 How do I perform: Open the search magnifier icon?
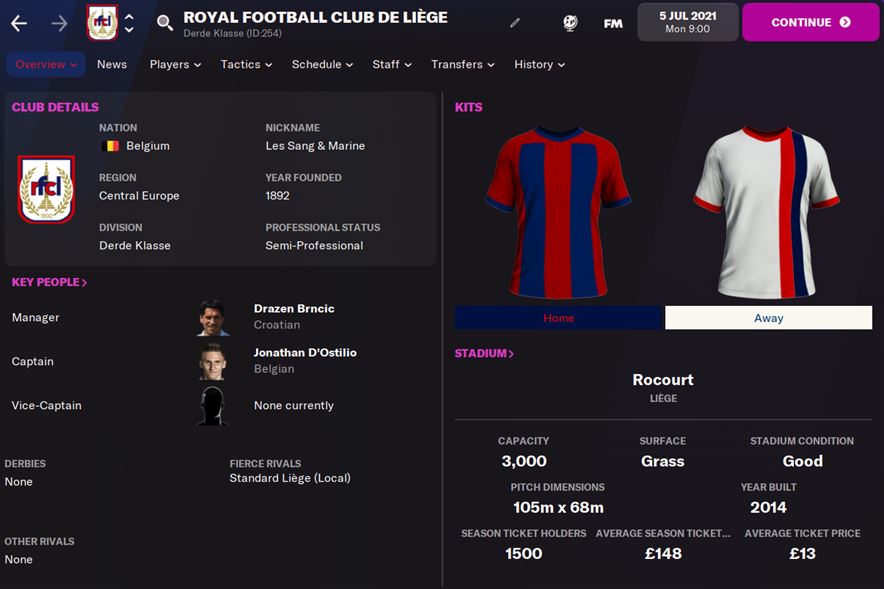[x=165, y=23]
